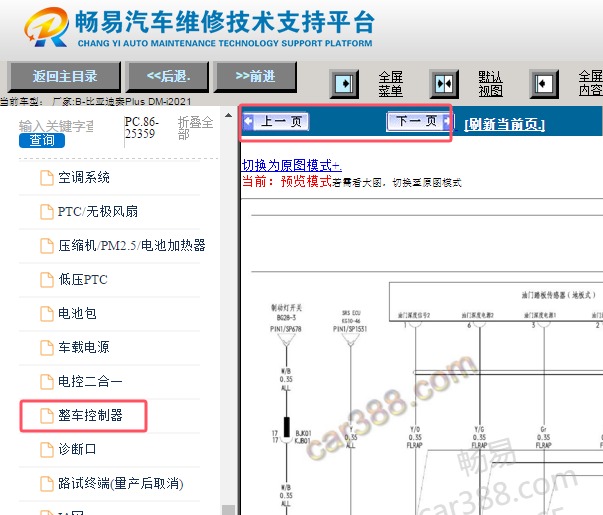Click the sidebar scrollbar up arrow

click(228, 115)
